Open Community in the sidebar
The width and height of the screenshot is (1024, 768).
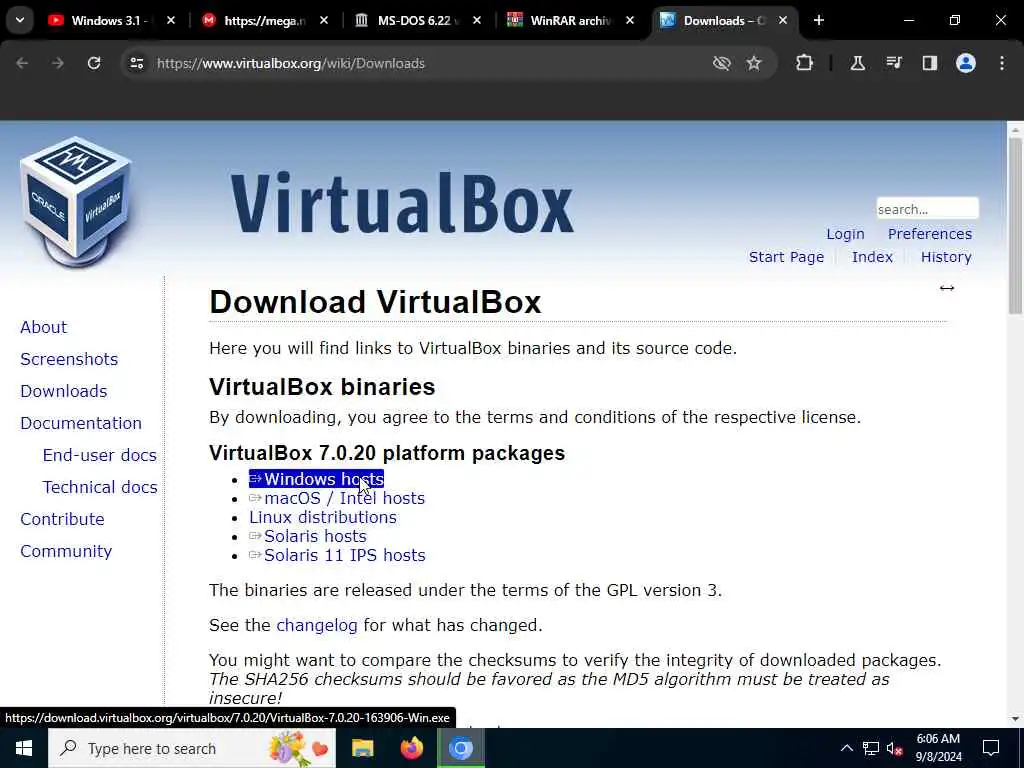(x=66, y=551)
